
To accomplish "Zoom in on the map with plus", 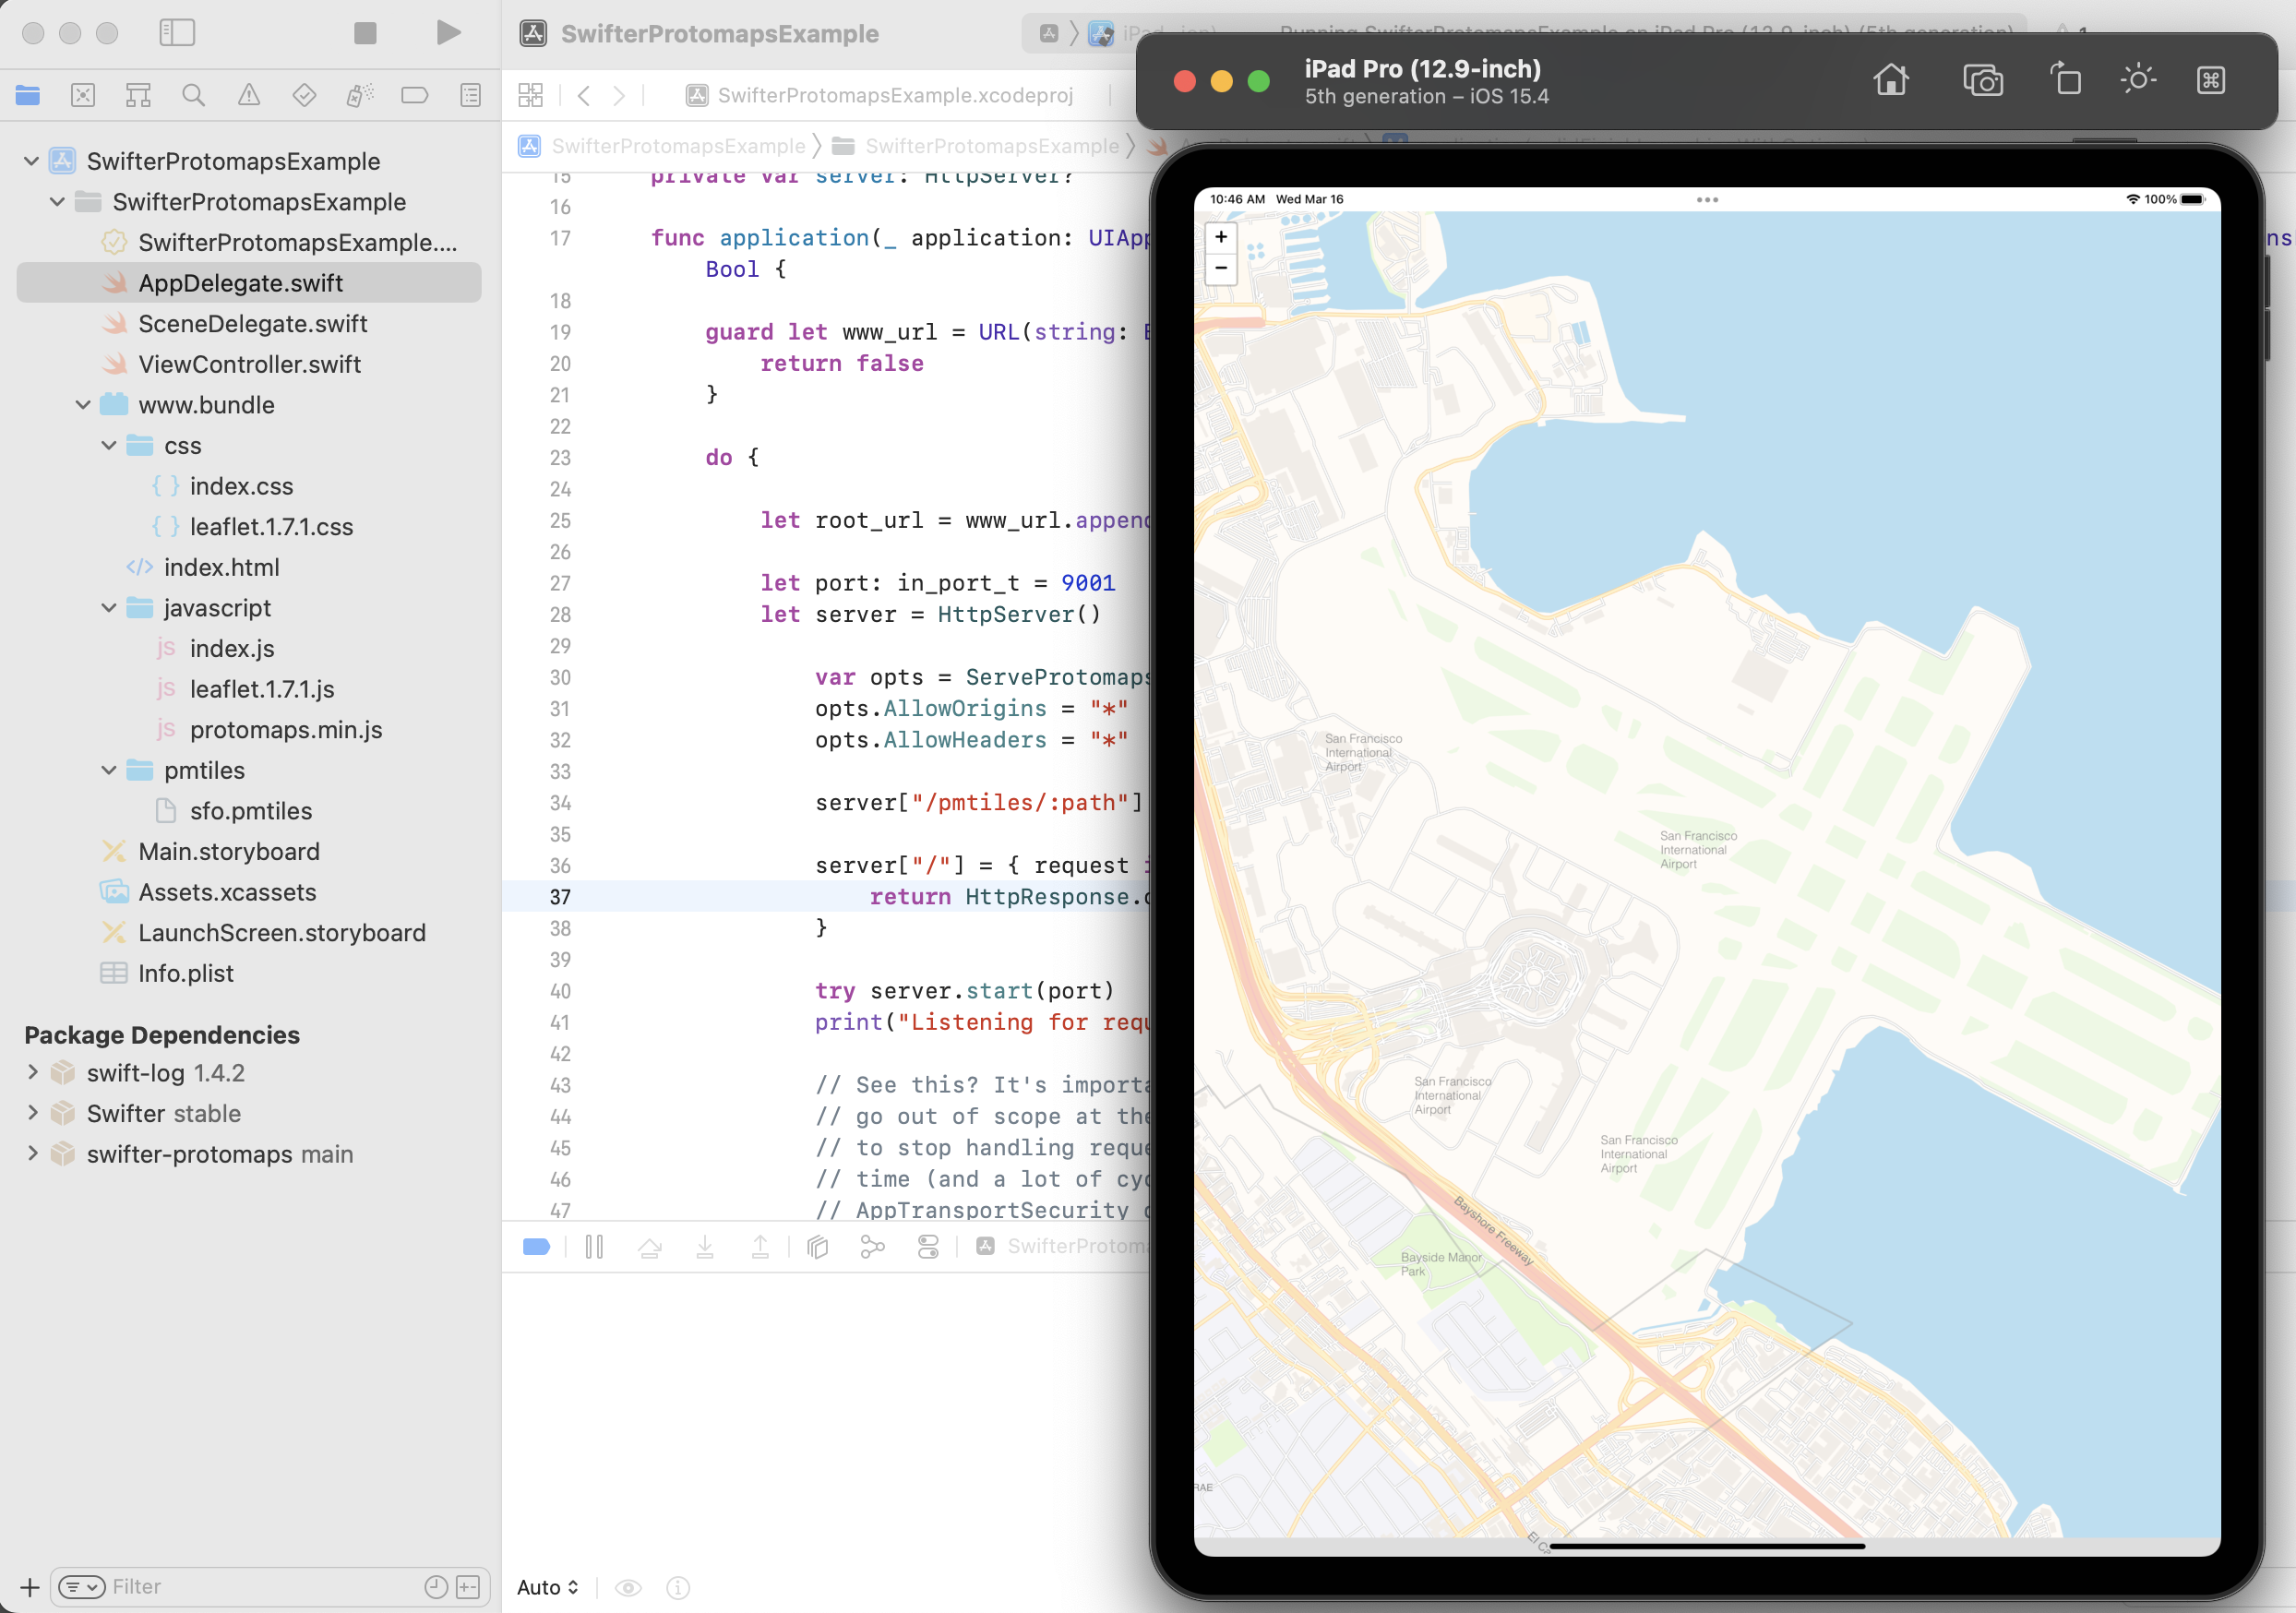I will (1220, 237).
